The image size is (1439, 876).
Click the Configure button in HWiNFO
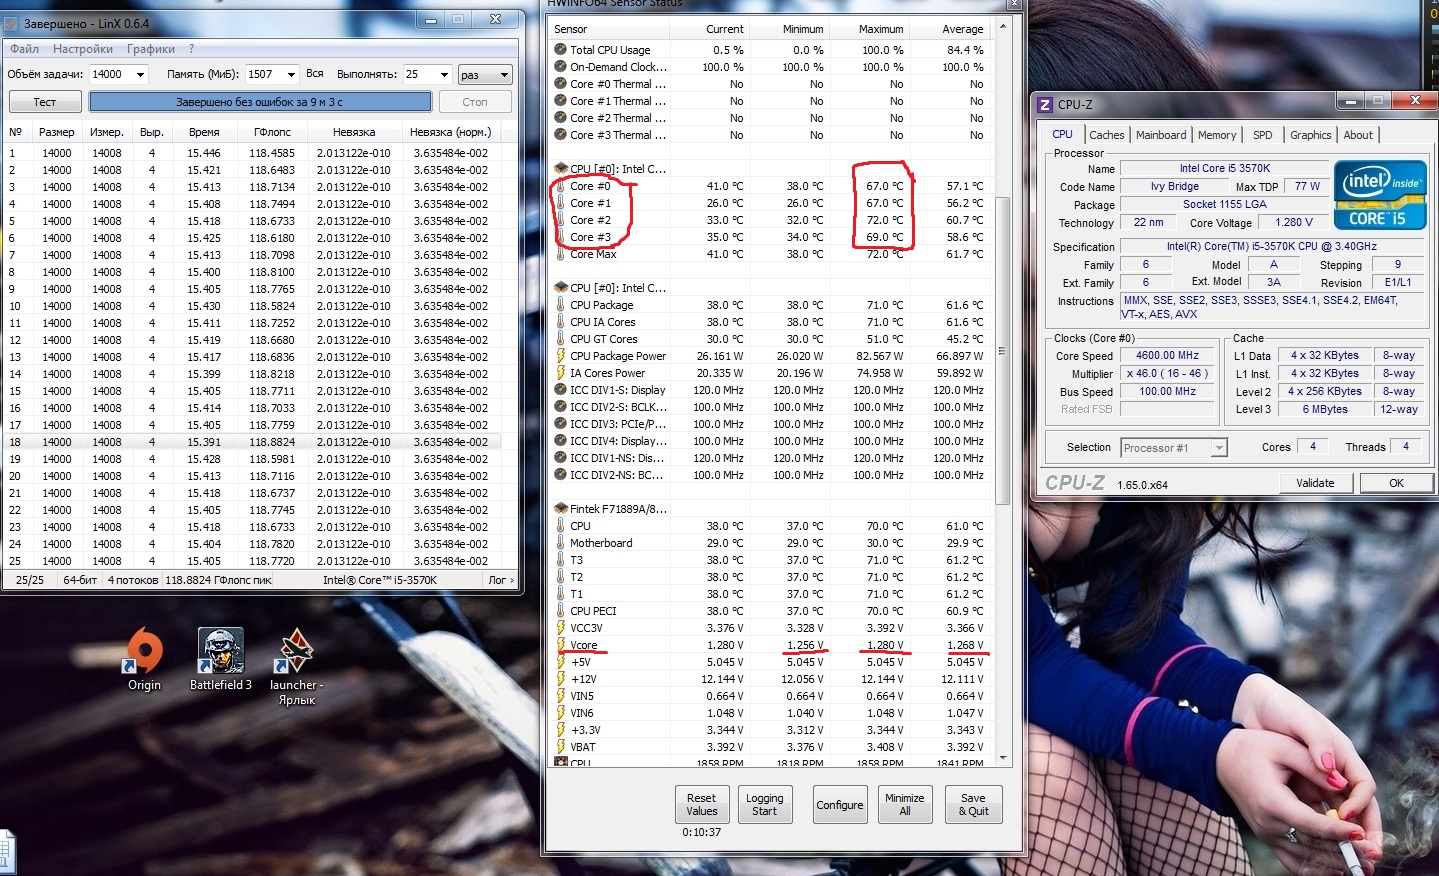[x=840, y=805]
